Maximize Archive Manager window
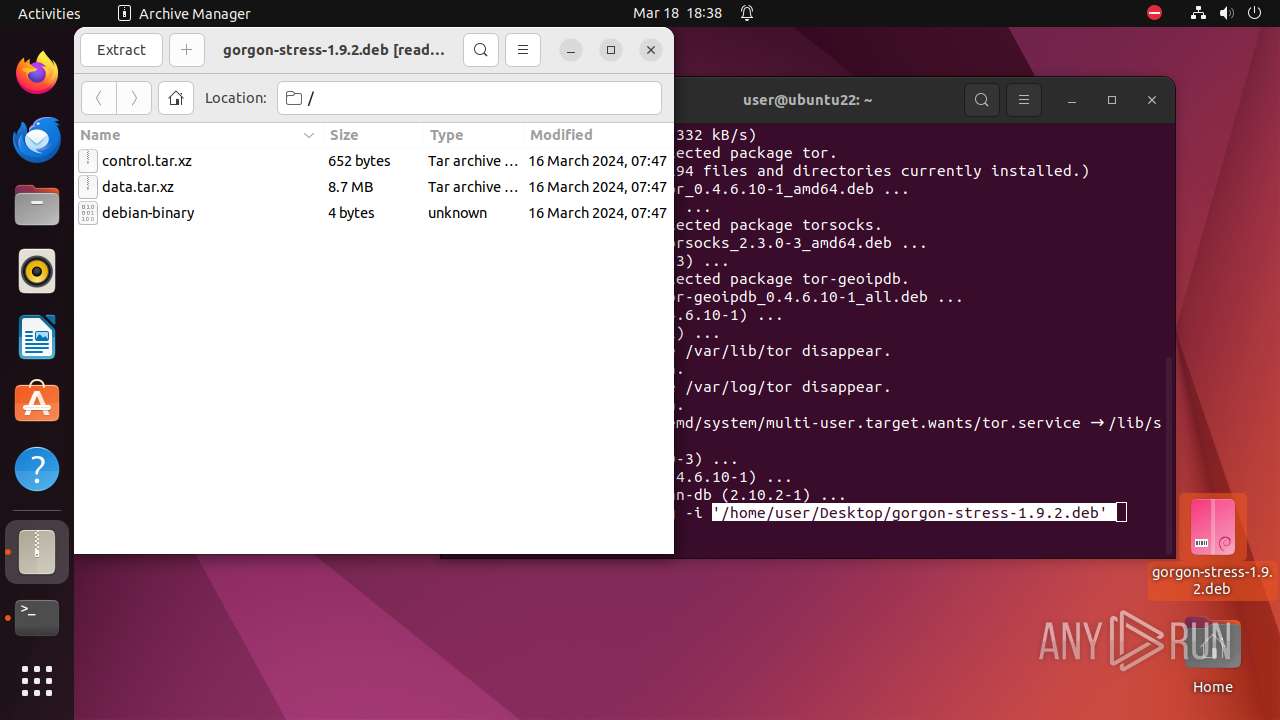Screen dimensions: 1280x720 pos(611,50)
